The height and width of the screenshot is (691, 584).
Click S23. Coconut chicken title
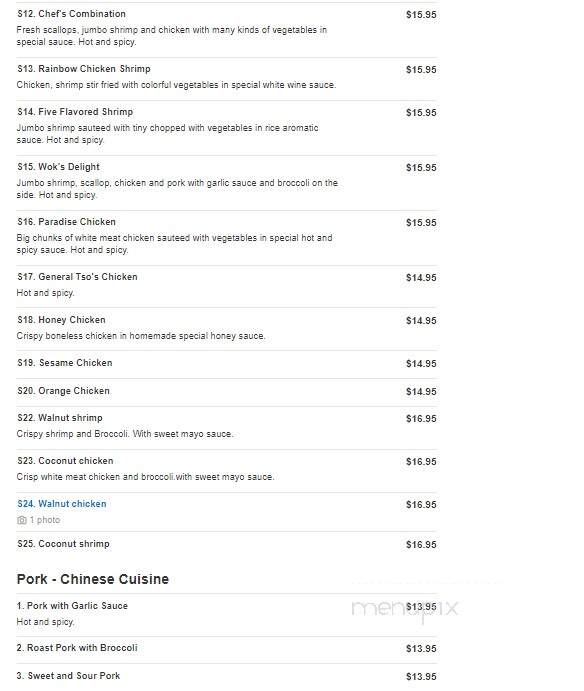point(65,461)
